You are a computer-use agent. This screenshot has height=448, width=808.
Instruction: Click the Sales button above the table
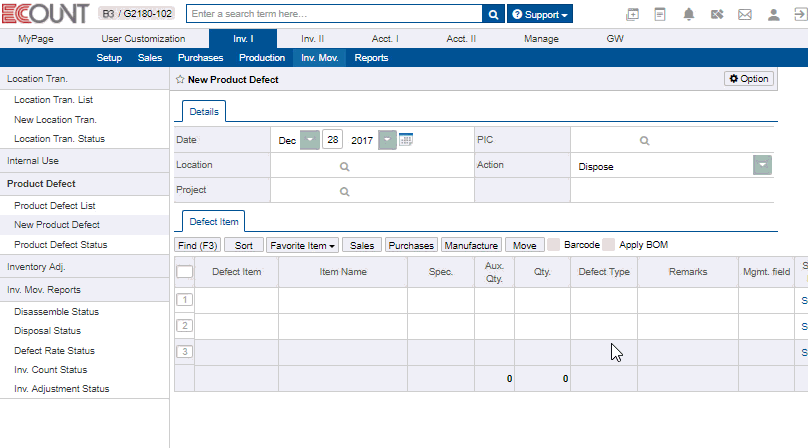[x=362, y=245]
